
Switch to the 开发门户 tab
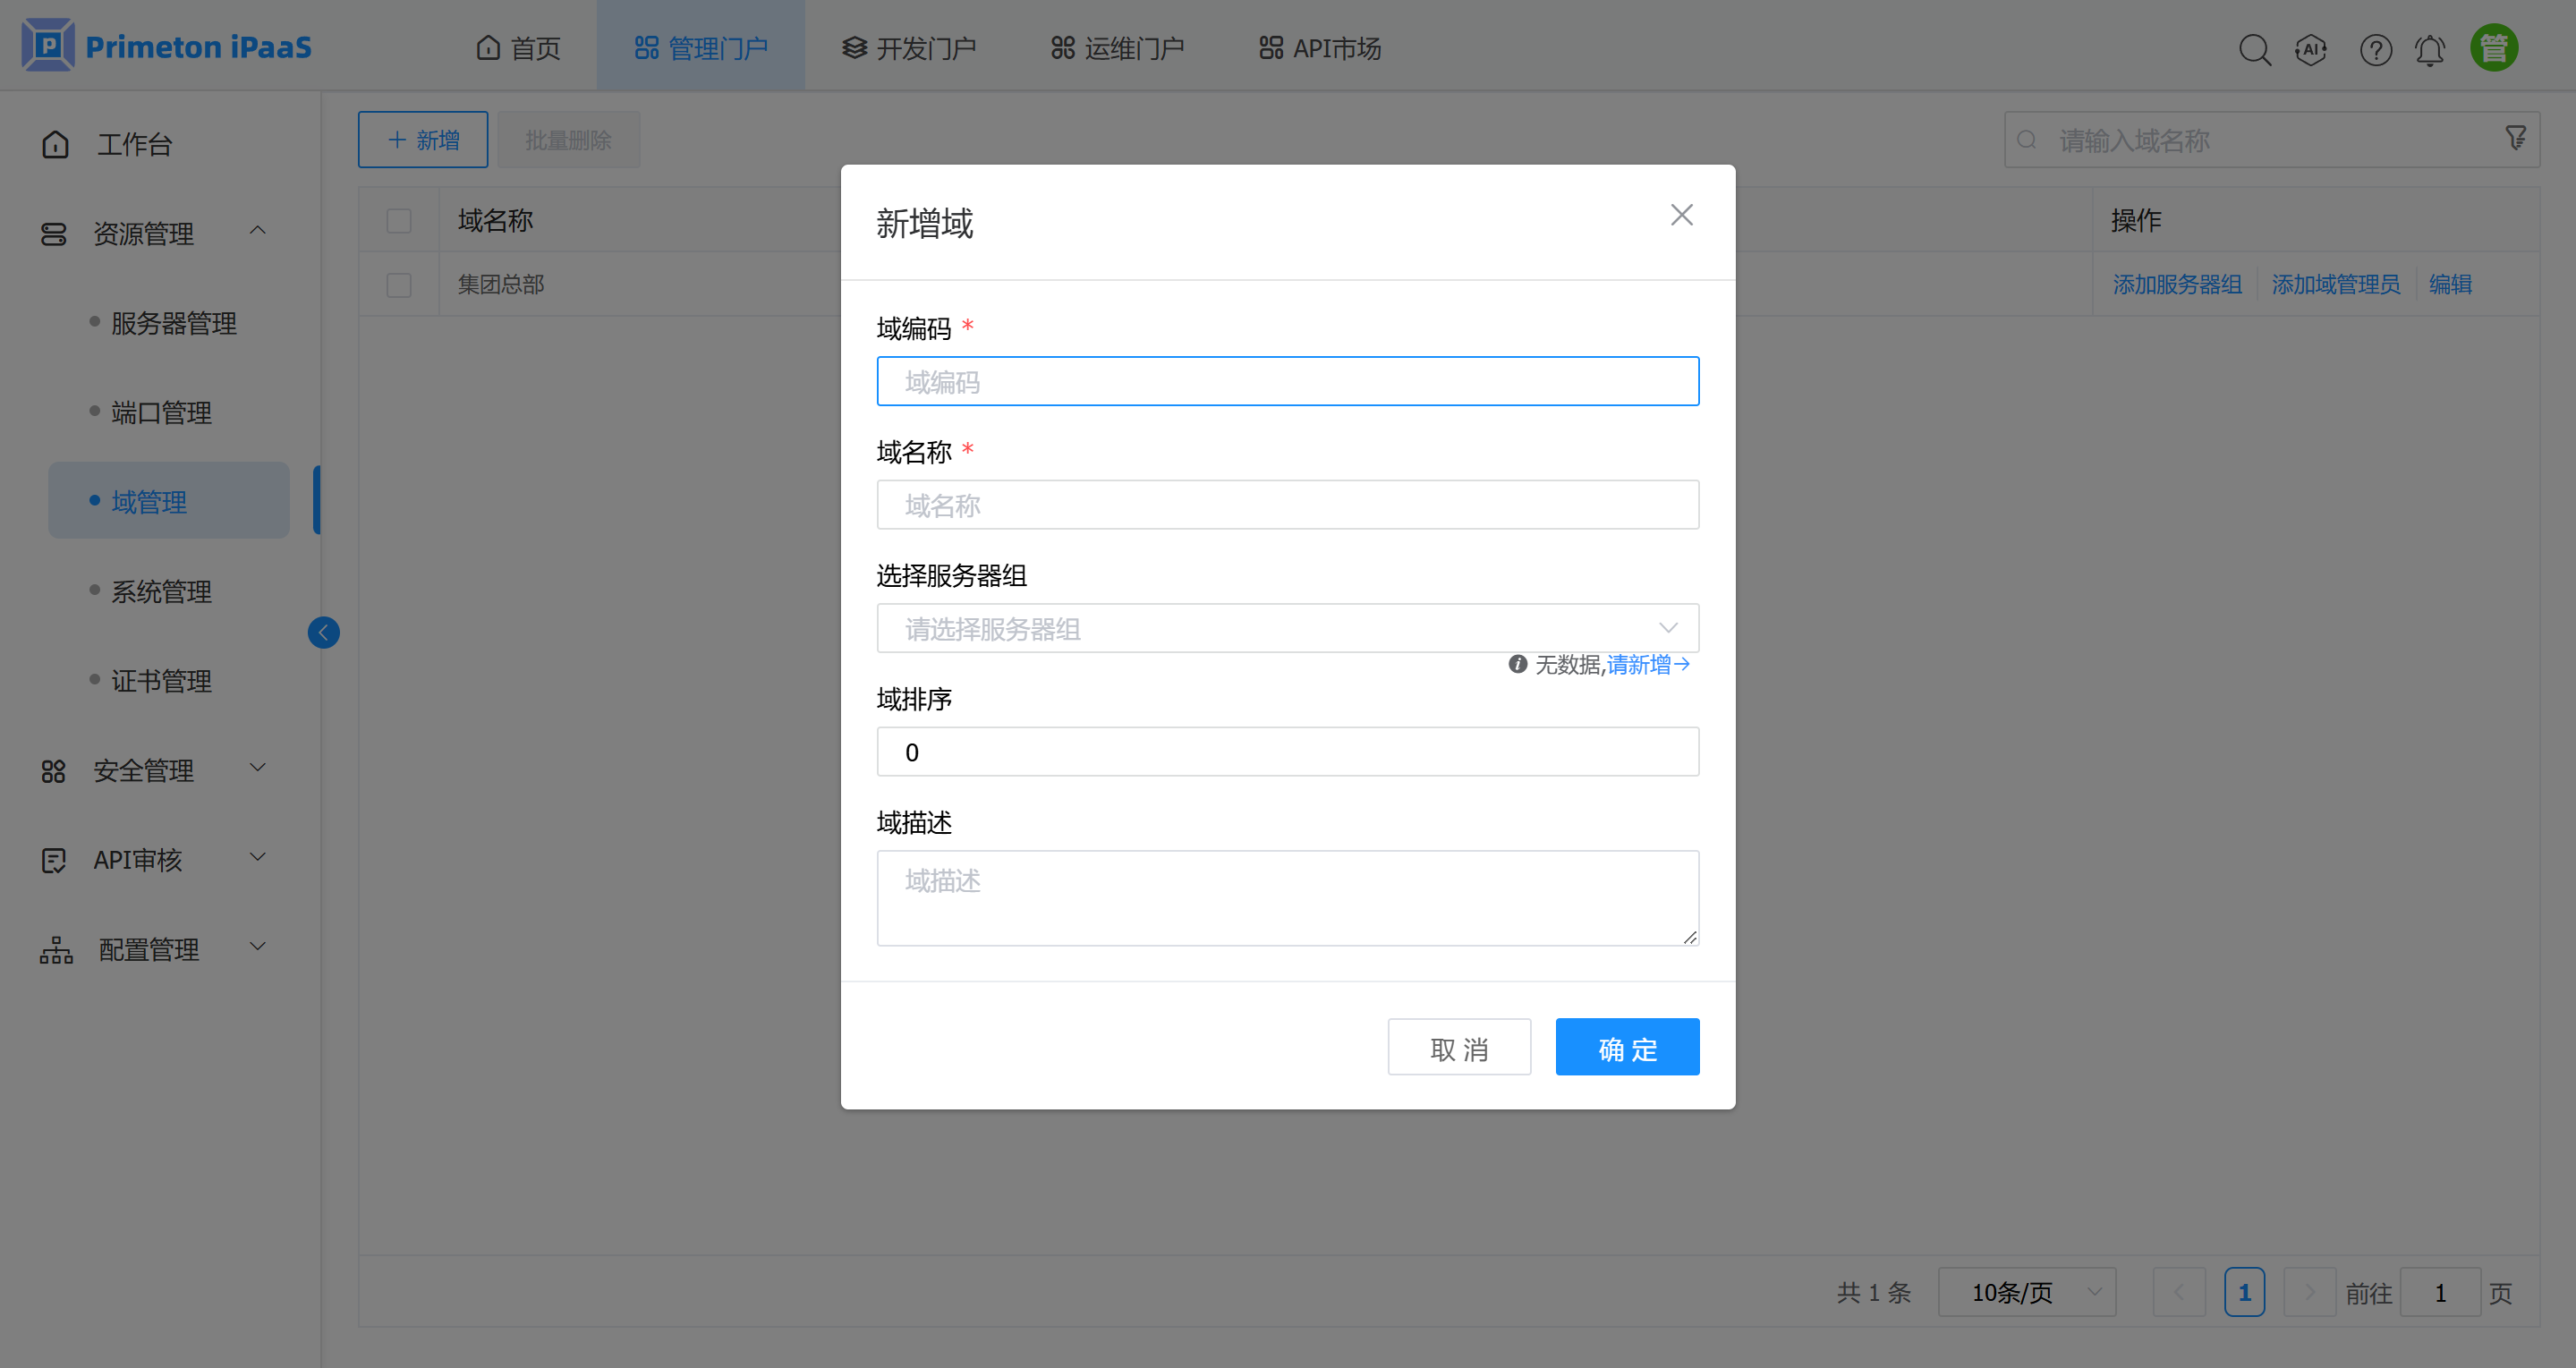(x=908, y=46)
